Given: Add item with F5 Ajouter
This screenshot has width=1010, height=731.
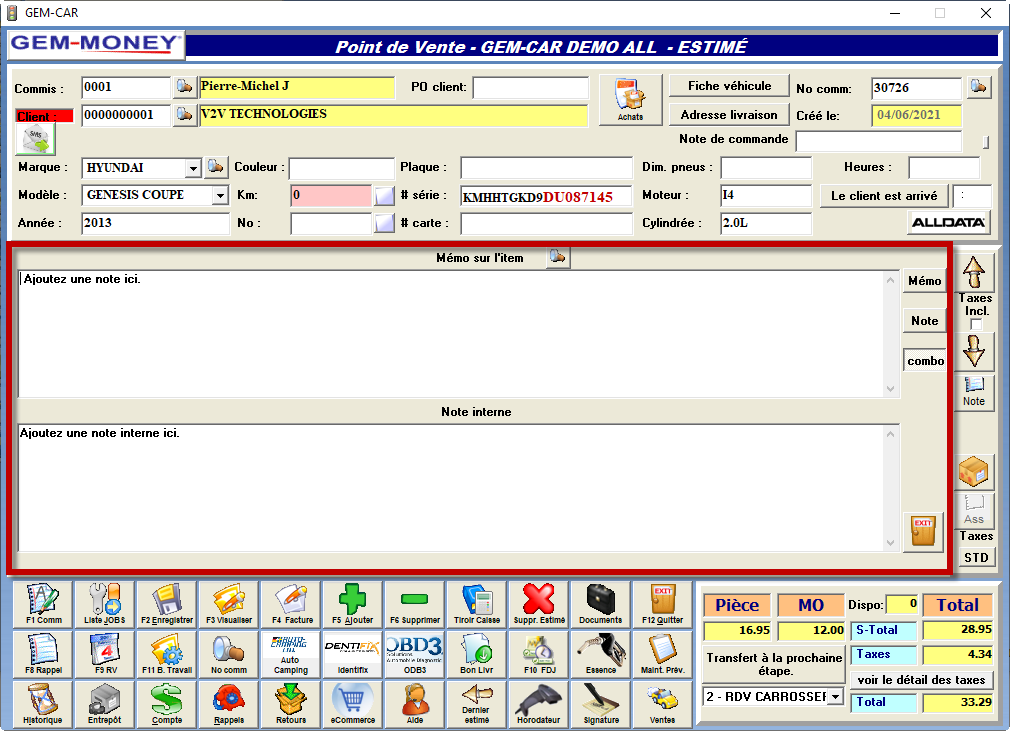Looking at the screenshot, I should tap(353, 604).
